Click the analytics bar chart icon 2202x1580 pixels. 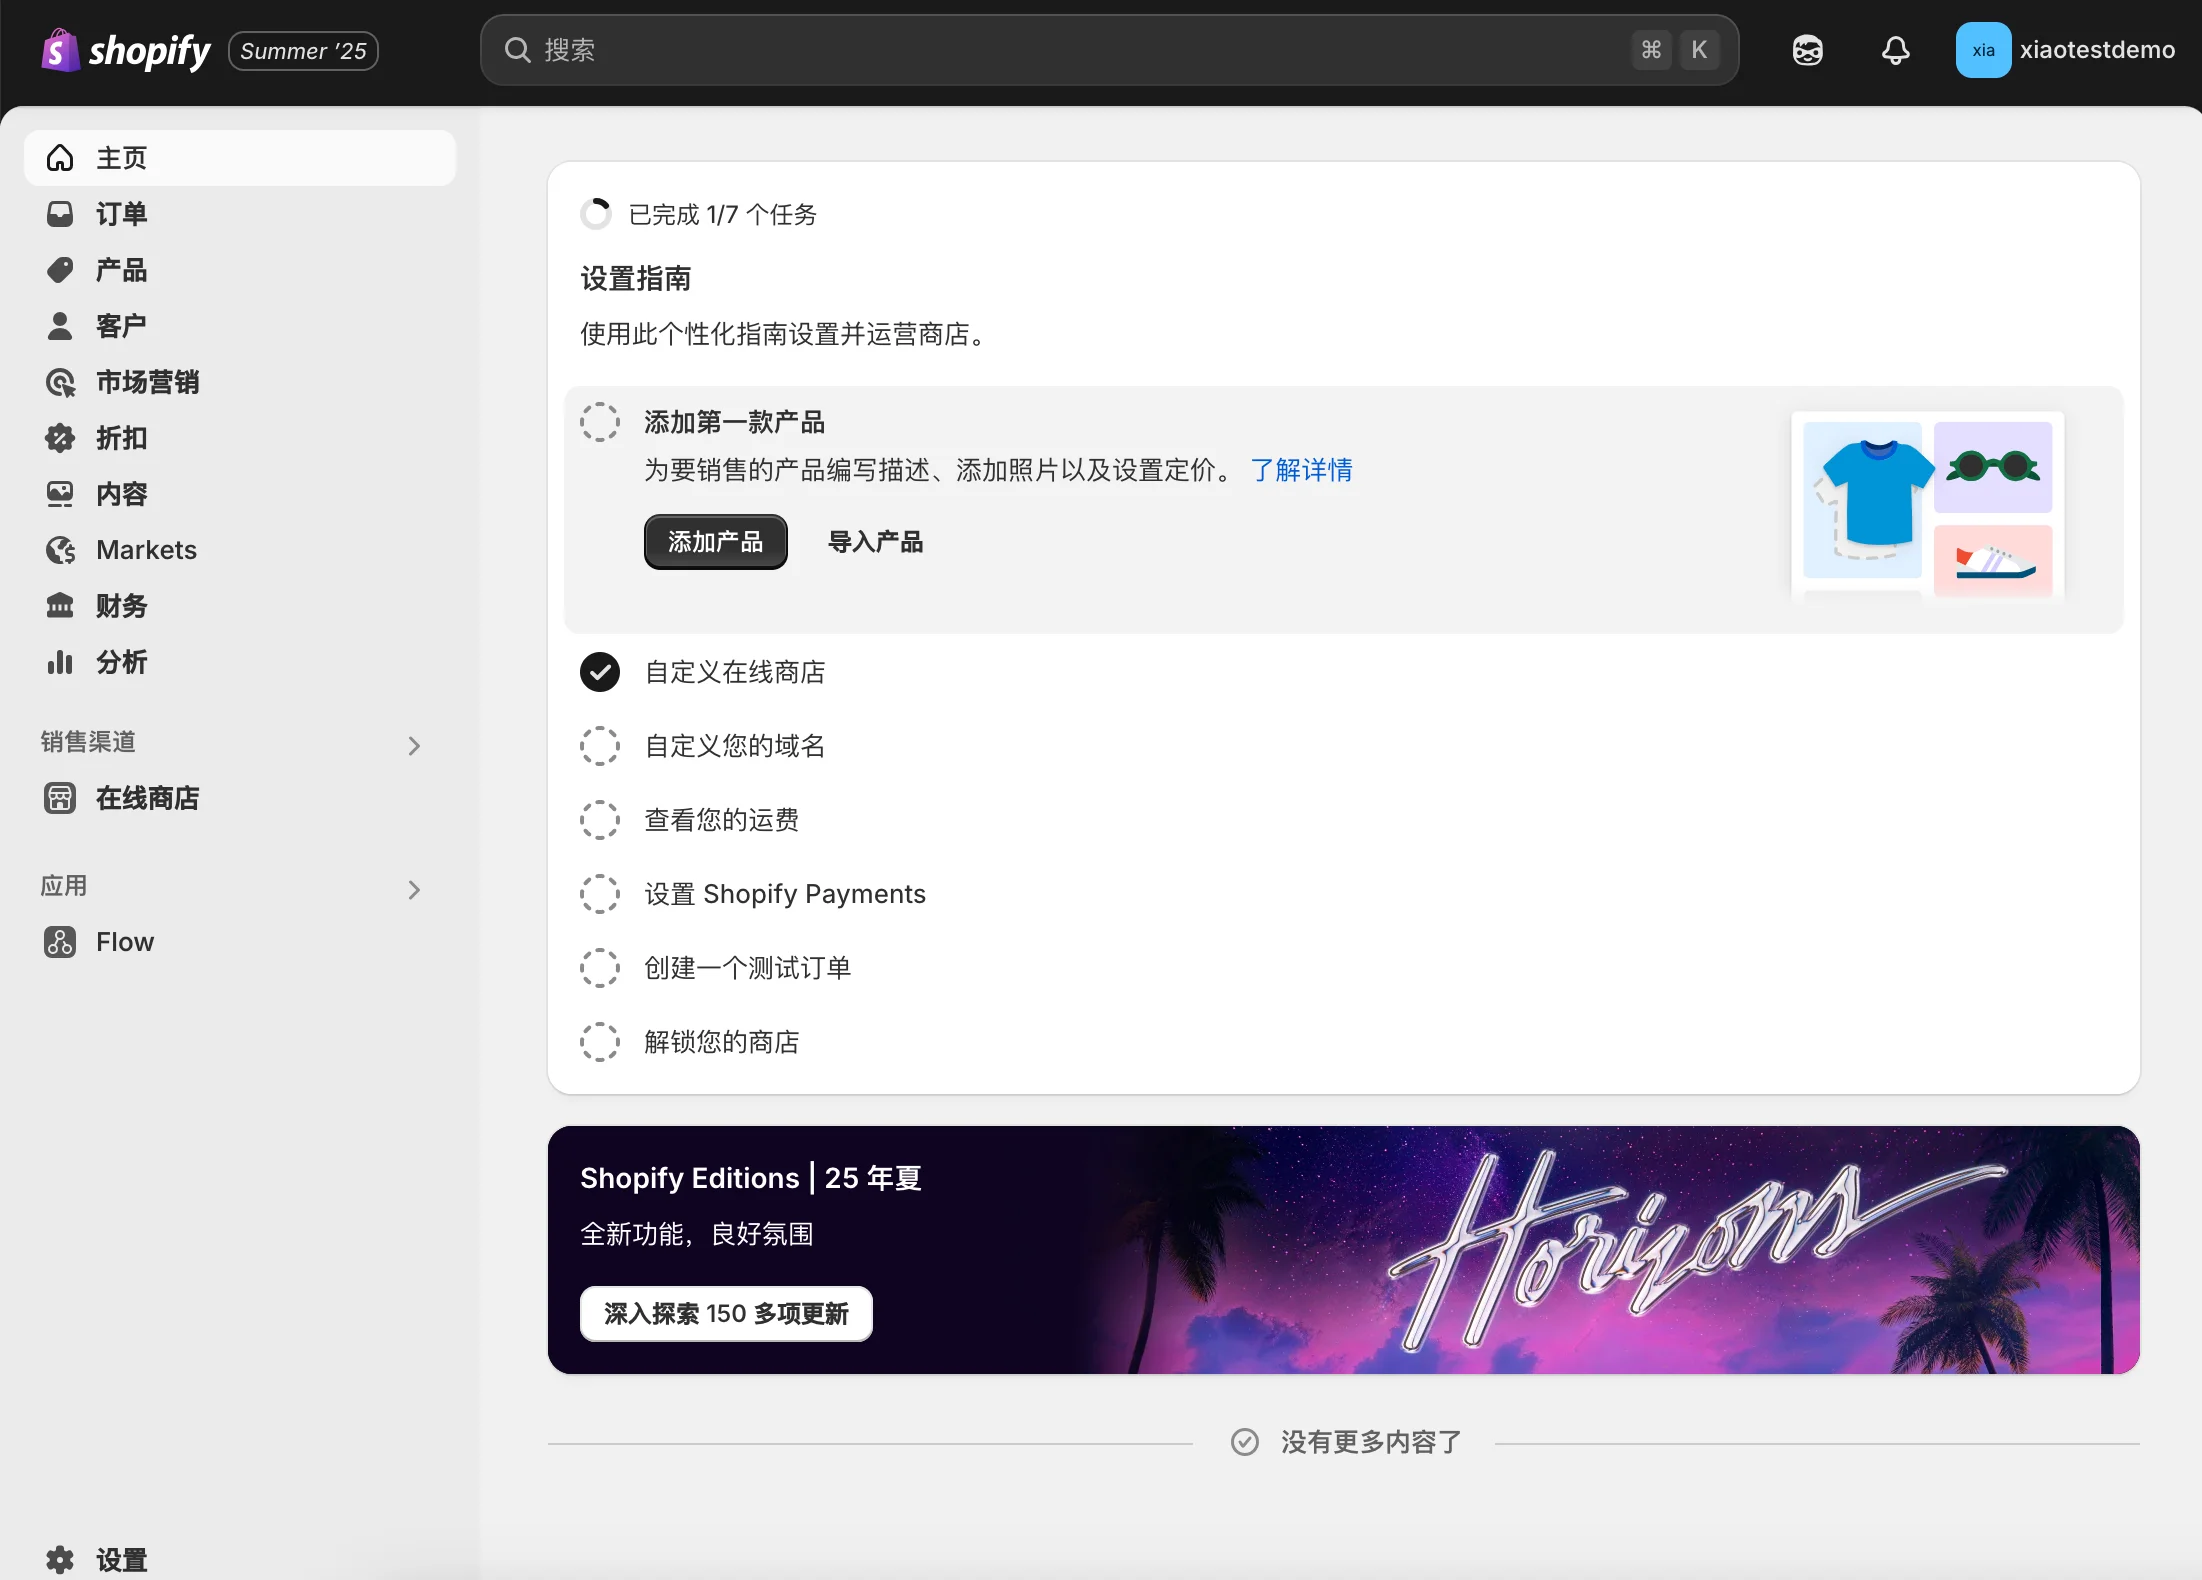pos(60,662)
